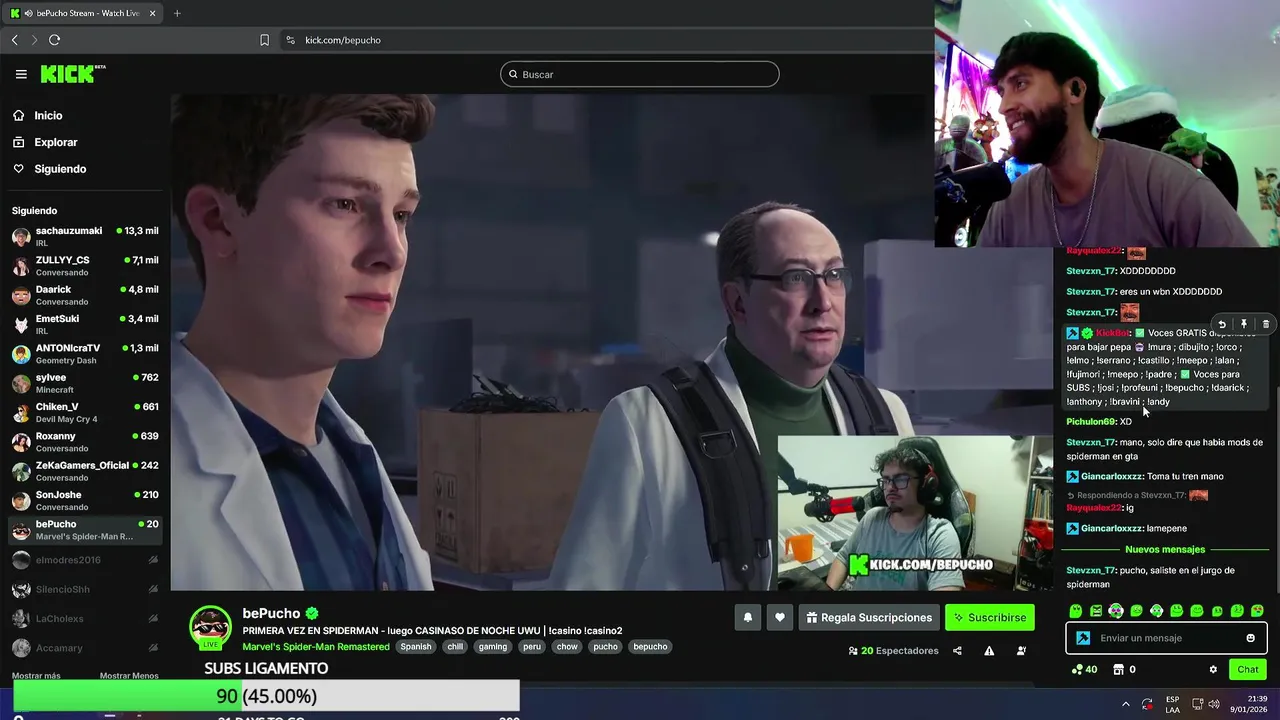Open the hamburger sidebar menu
Screen dimensions: 1280x720
21,74
